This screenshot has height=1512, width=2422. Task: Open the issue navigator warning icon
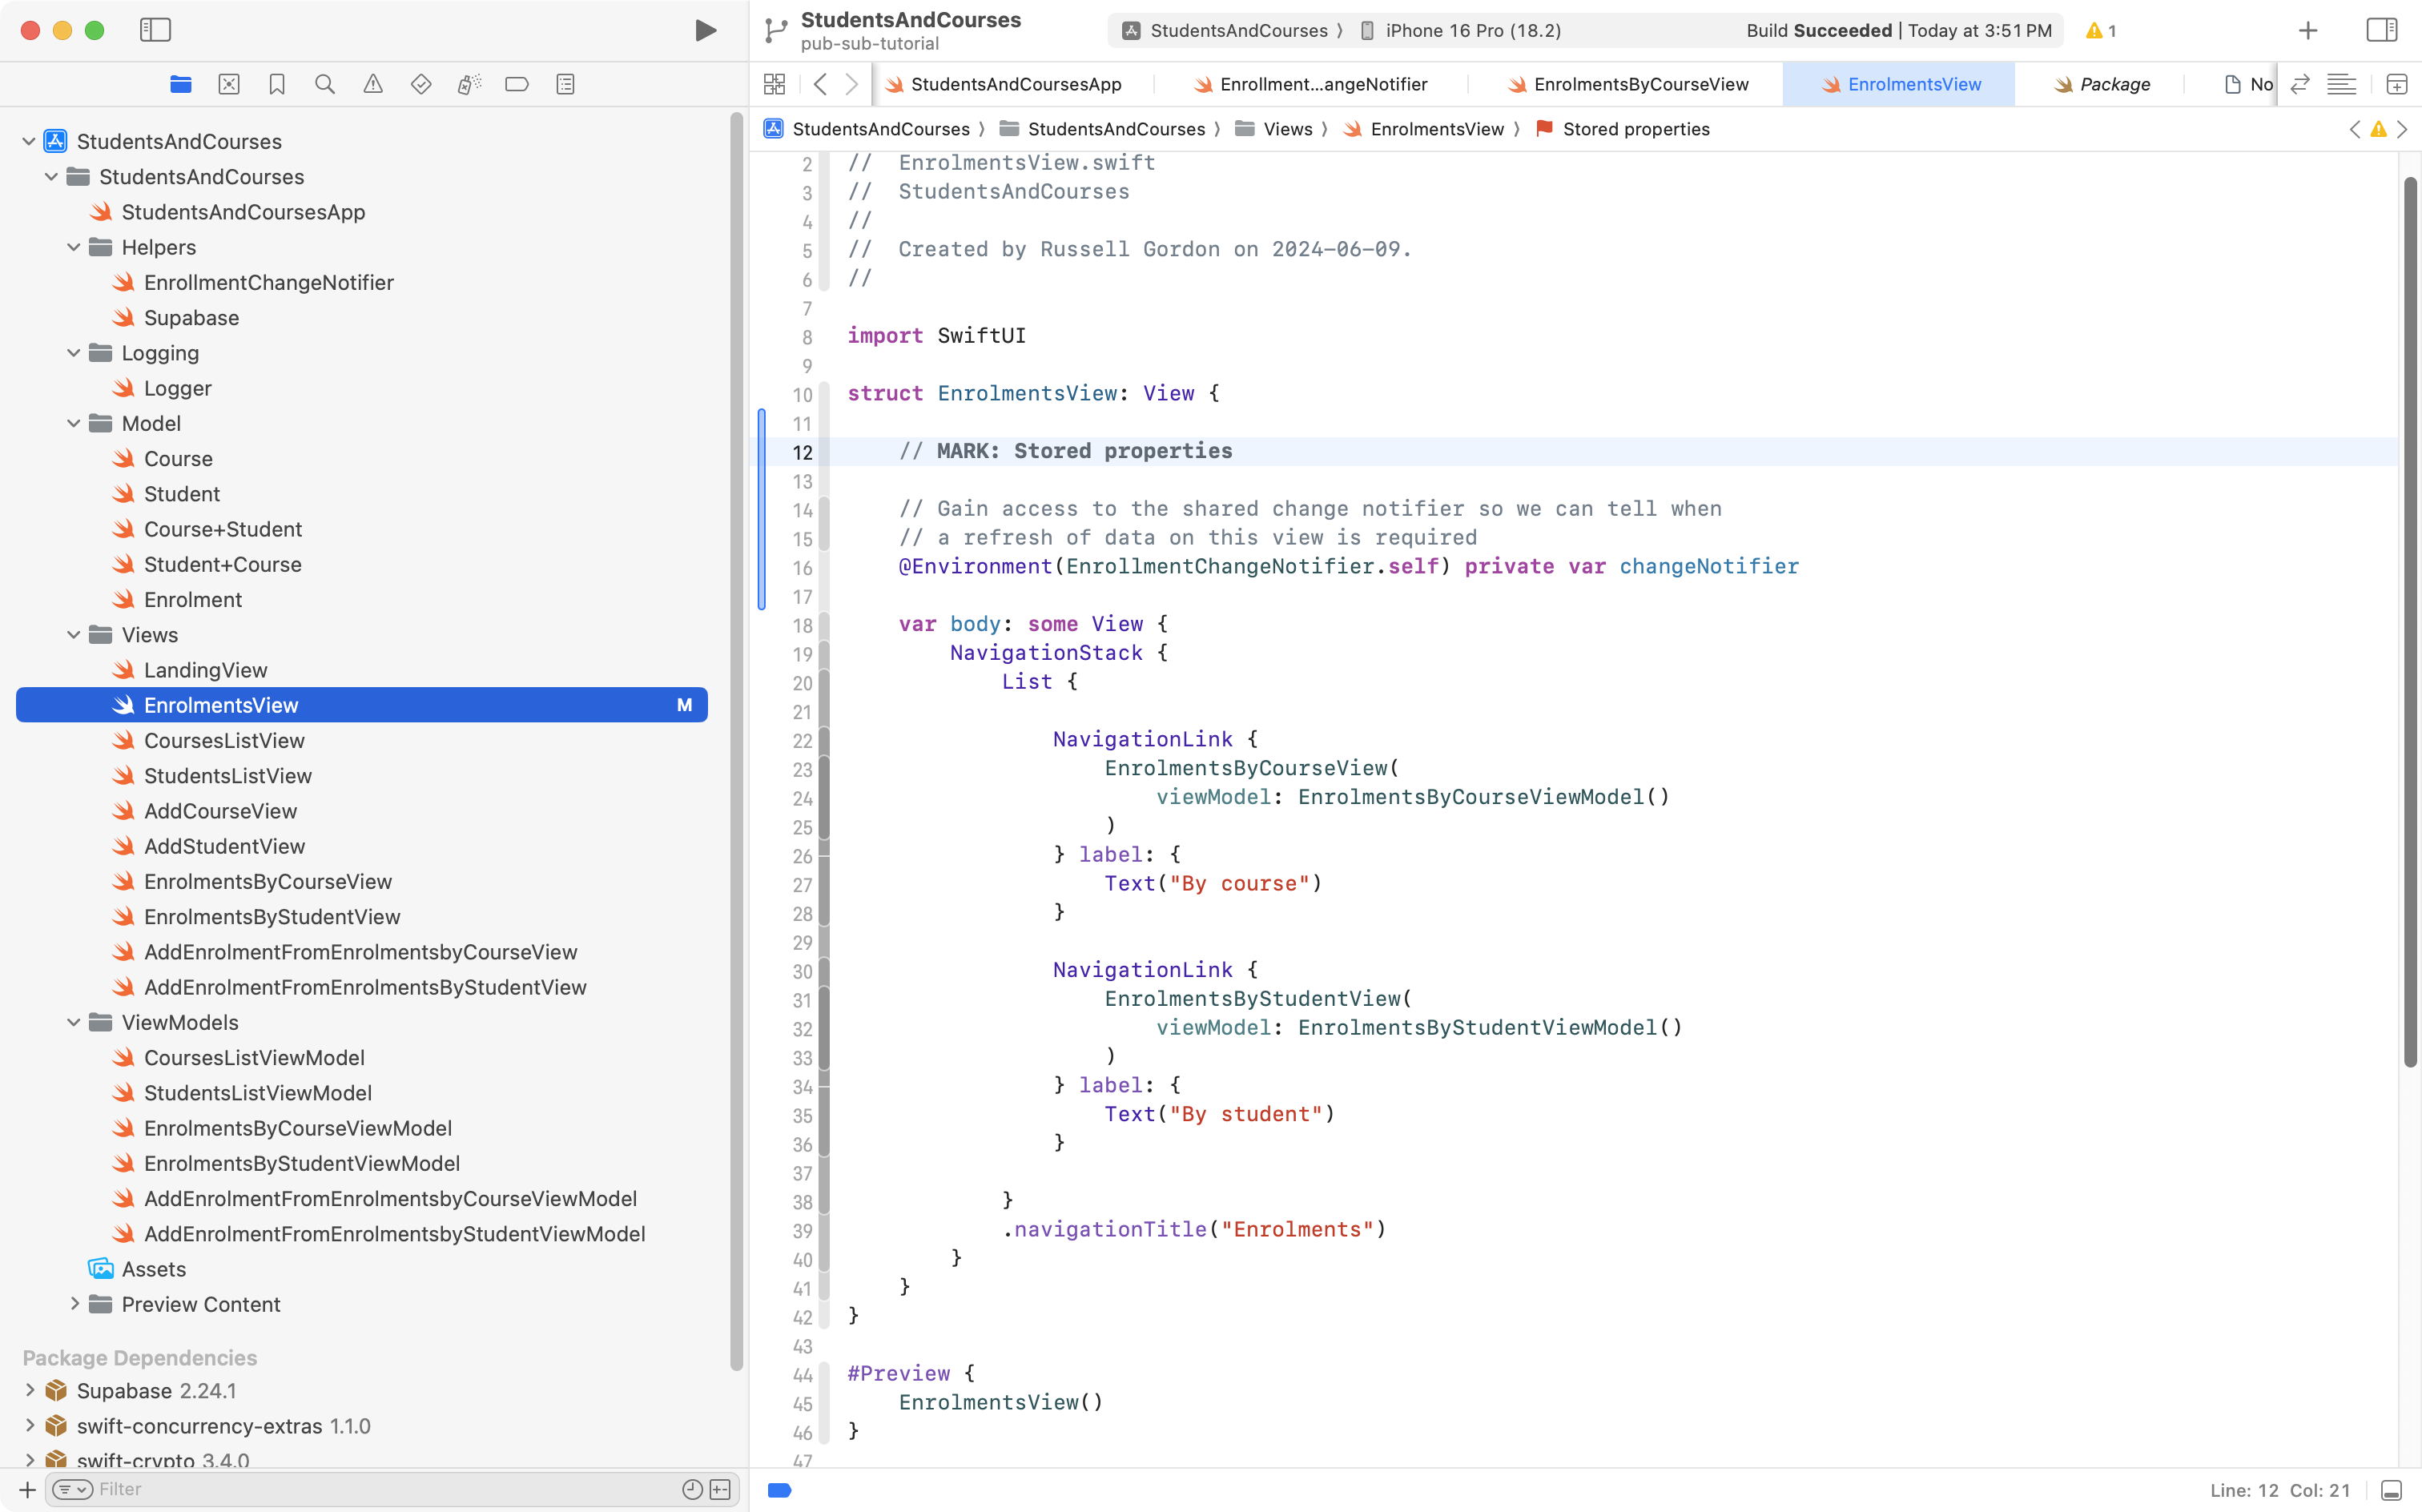point(373,84)
